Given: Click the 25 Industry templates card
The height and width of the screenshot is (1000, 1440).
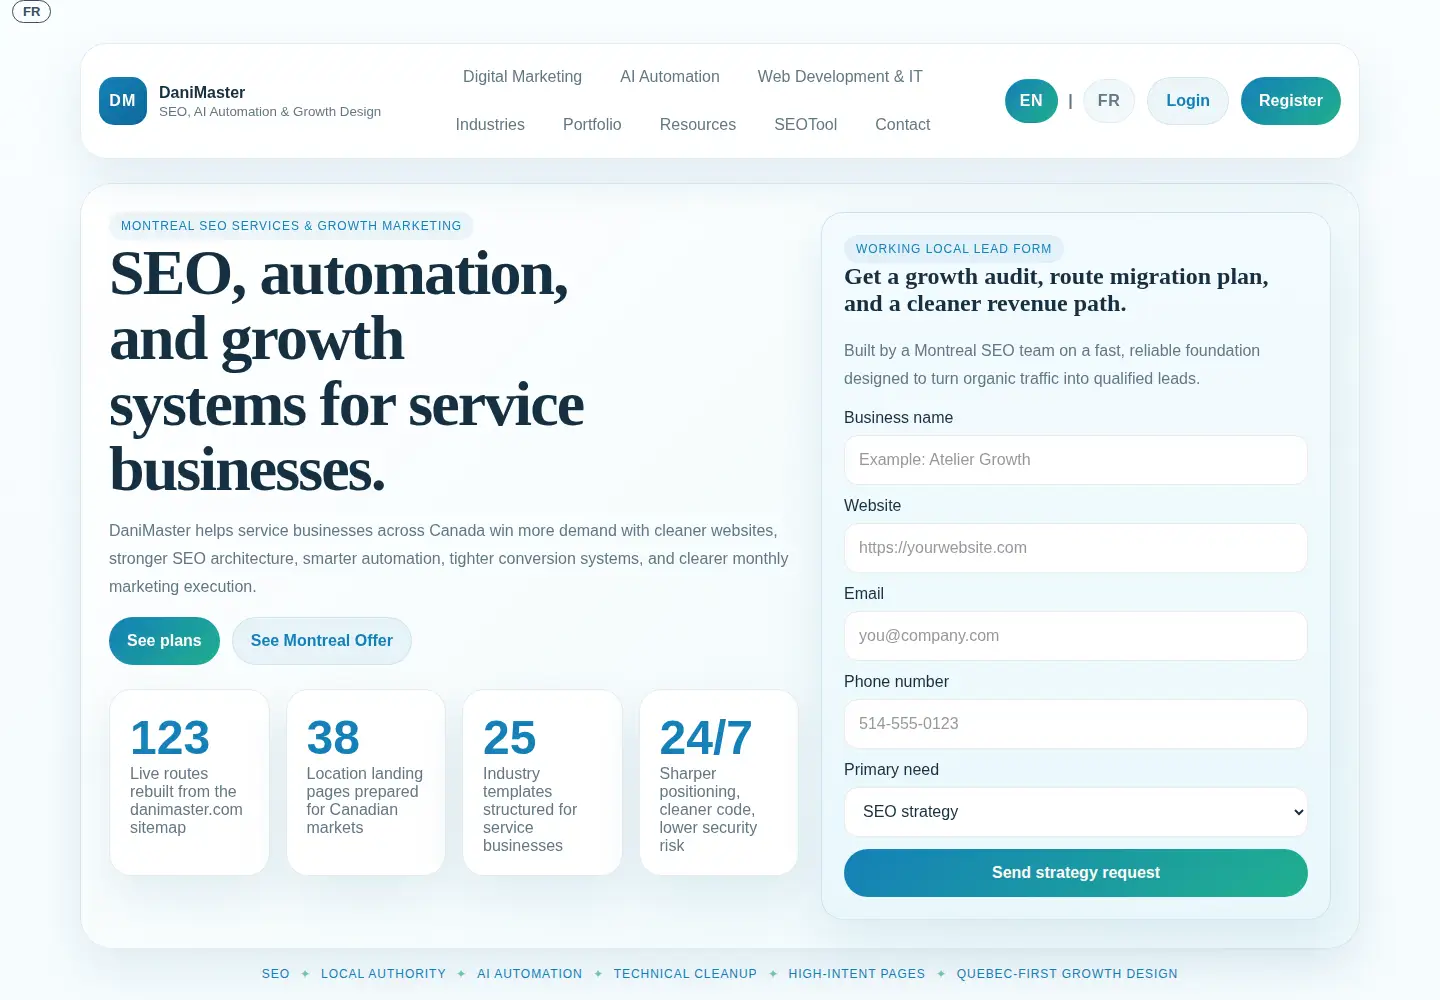Looking at the screenshot, I should [x=542, y=782].
